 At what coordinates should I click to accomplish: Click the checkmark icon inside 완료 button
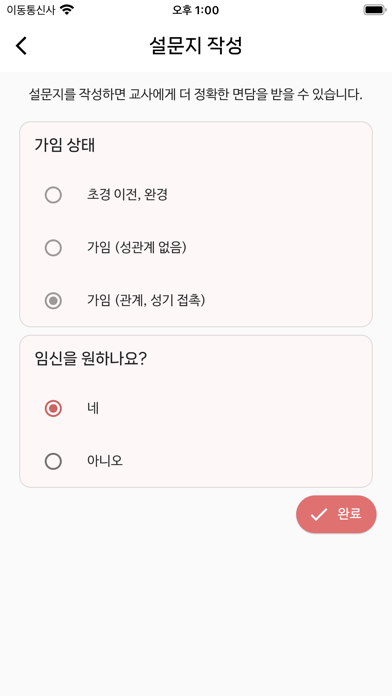(318, 514)
